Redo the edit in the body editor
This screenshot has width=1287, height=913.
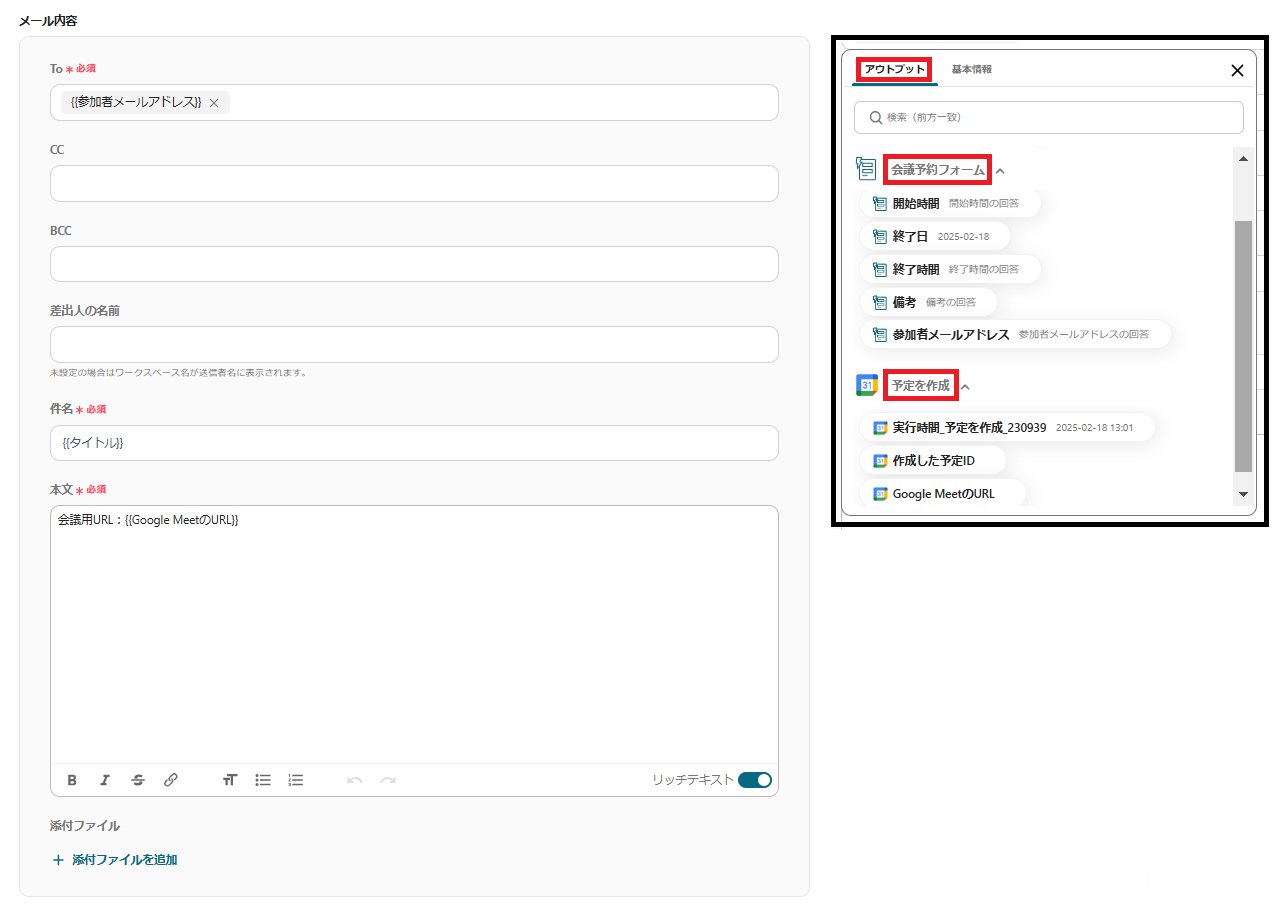pyautogui.click(x=388, y=780)
